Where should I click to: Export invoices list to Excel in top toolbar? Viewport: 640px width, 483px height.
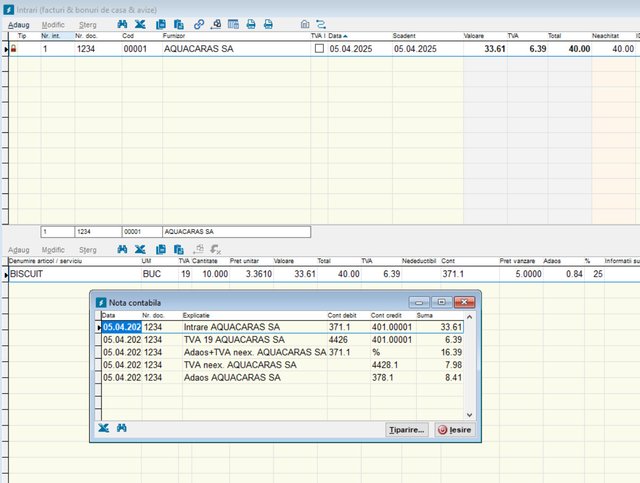[140, 24]
